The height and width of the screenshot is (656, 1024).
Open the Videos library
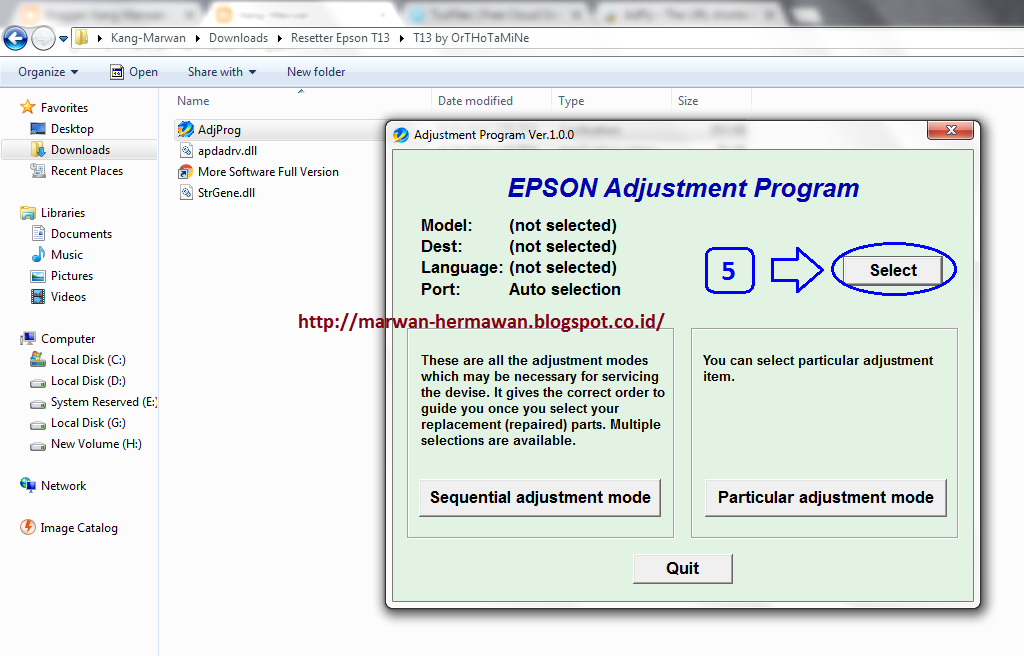coord(68,297)
